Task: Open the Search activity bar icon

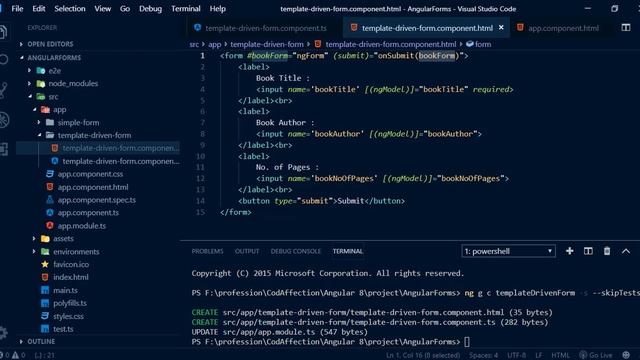Action: (3, 60)
